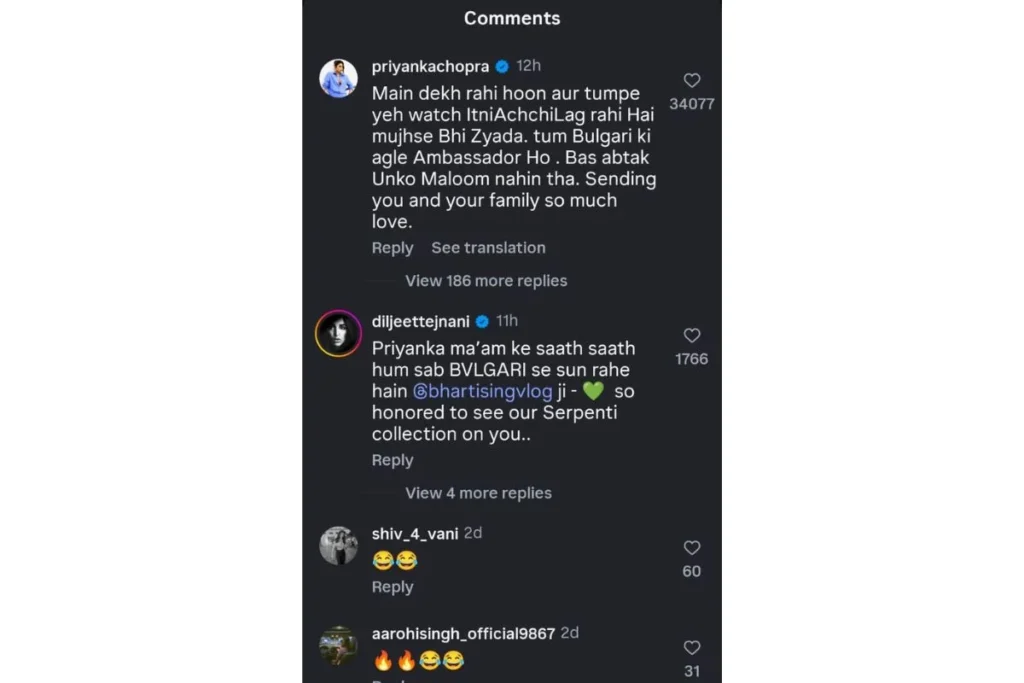Screen dimensions: 1024x683
Task: Open aarohisingh_official9867's profile avatar
Action: [338, 645]
